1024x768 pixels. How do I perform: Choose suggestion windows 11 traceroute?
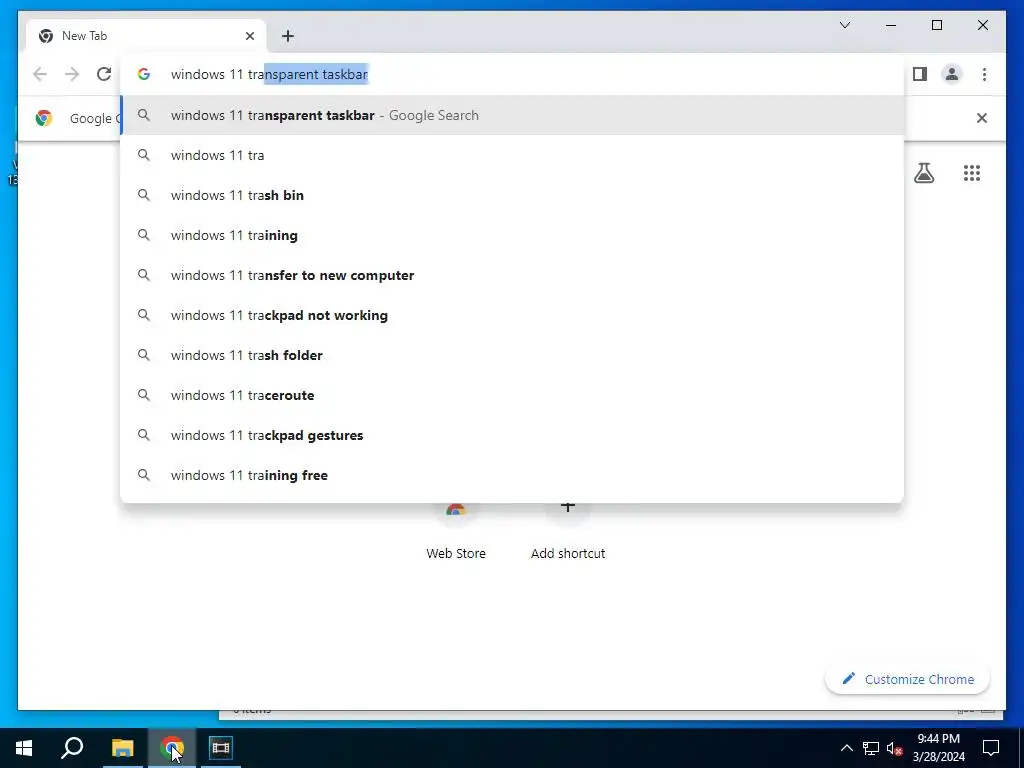click(513, 395)
